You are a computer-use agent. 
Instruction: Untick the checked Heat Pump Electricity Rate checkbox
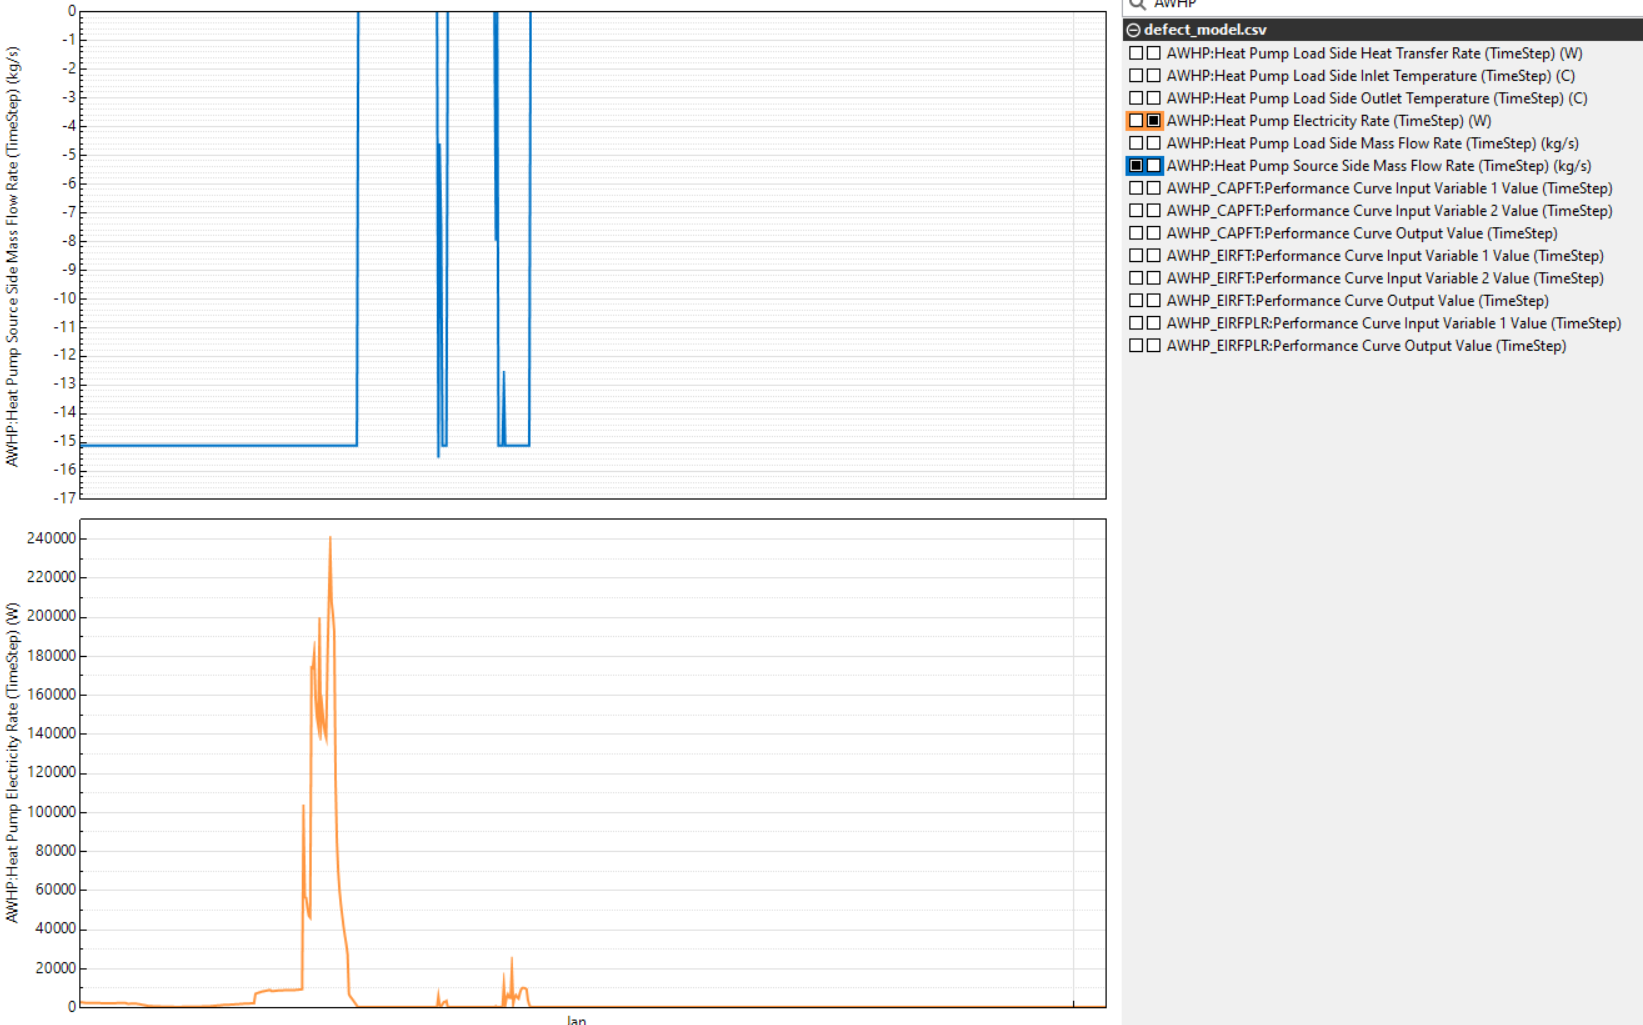tap(1154, 121)
